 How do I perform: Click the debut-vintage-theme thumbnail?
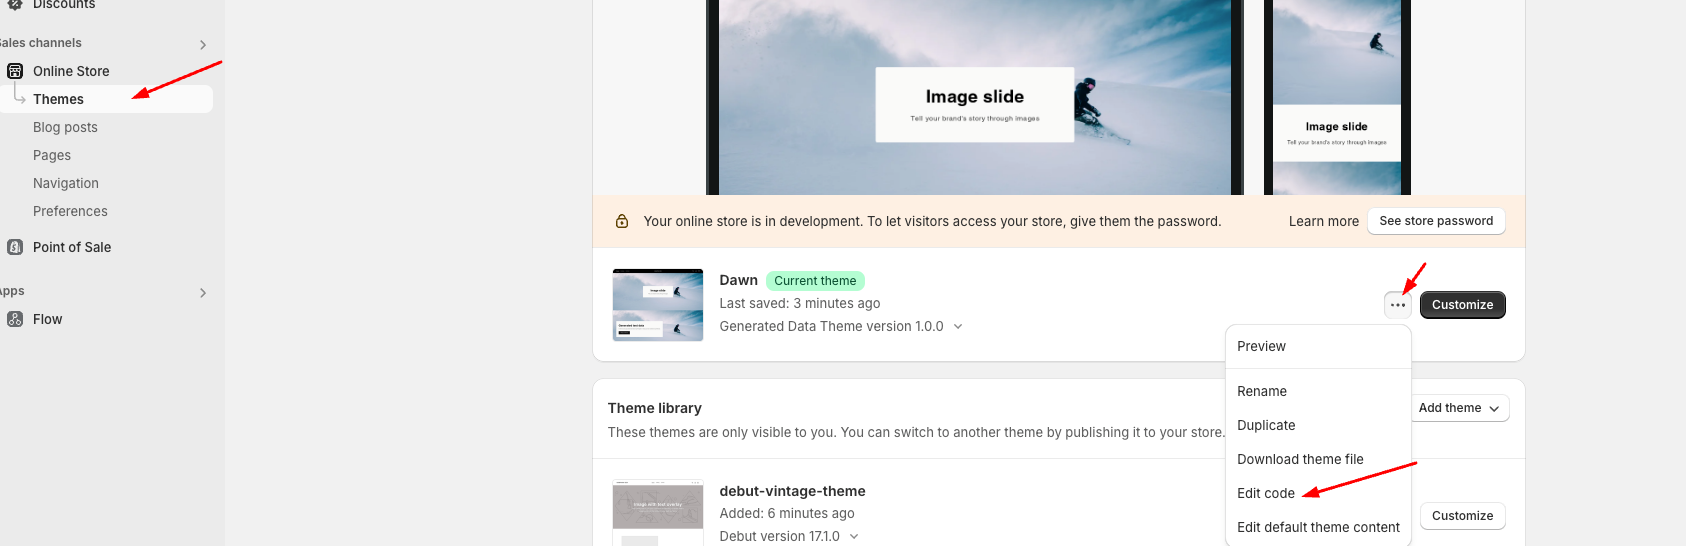coord(658,512)
